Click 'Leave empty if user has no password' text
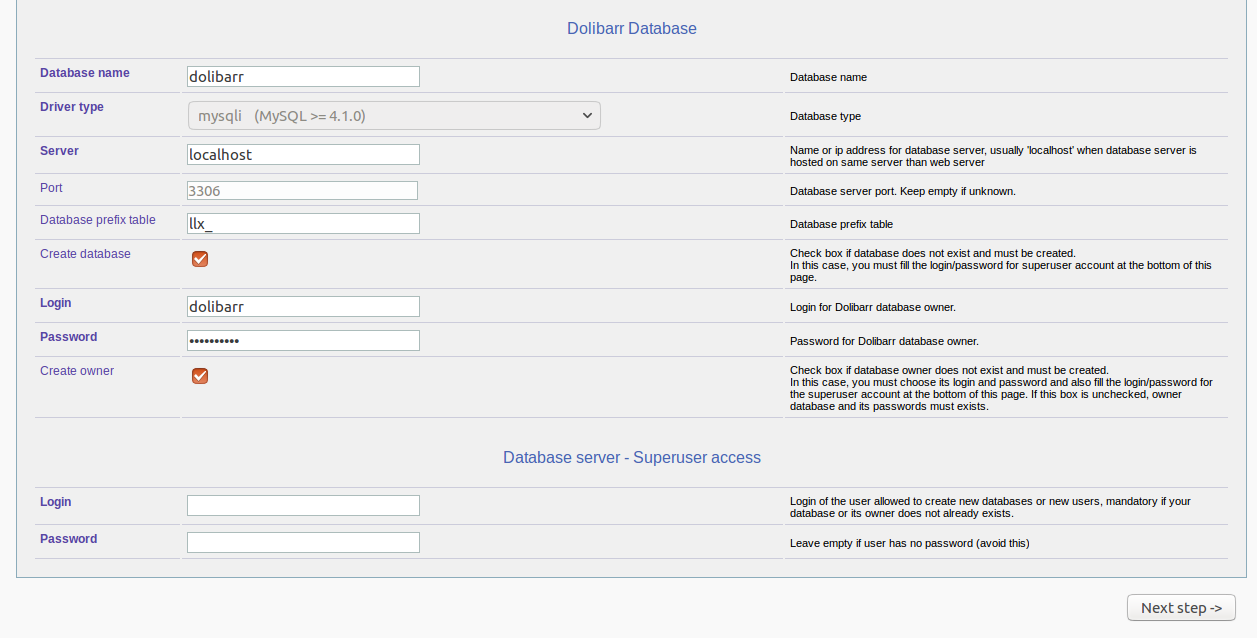The image size is (1257, 638). [x=910, y=544]
